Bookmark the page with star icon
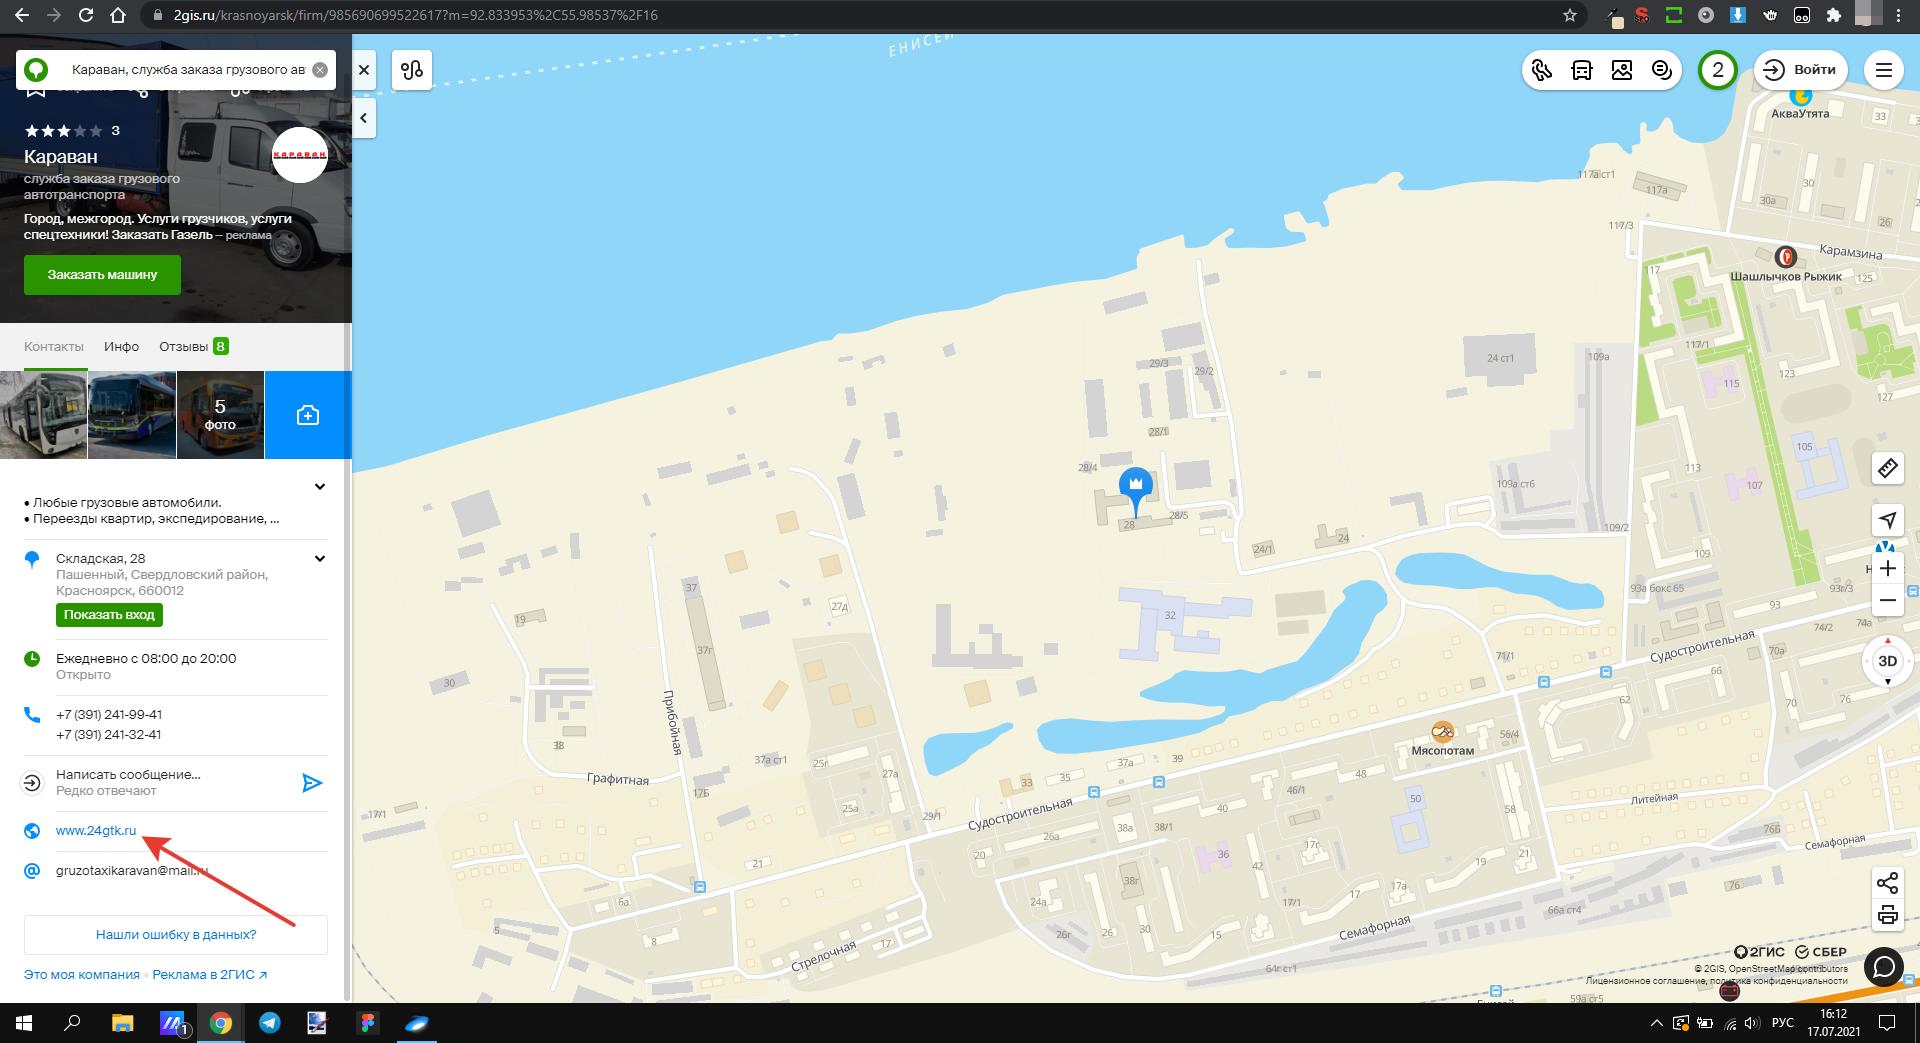The width and height of the screenshot is (1920, 1043). [1570, 16]
